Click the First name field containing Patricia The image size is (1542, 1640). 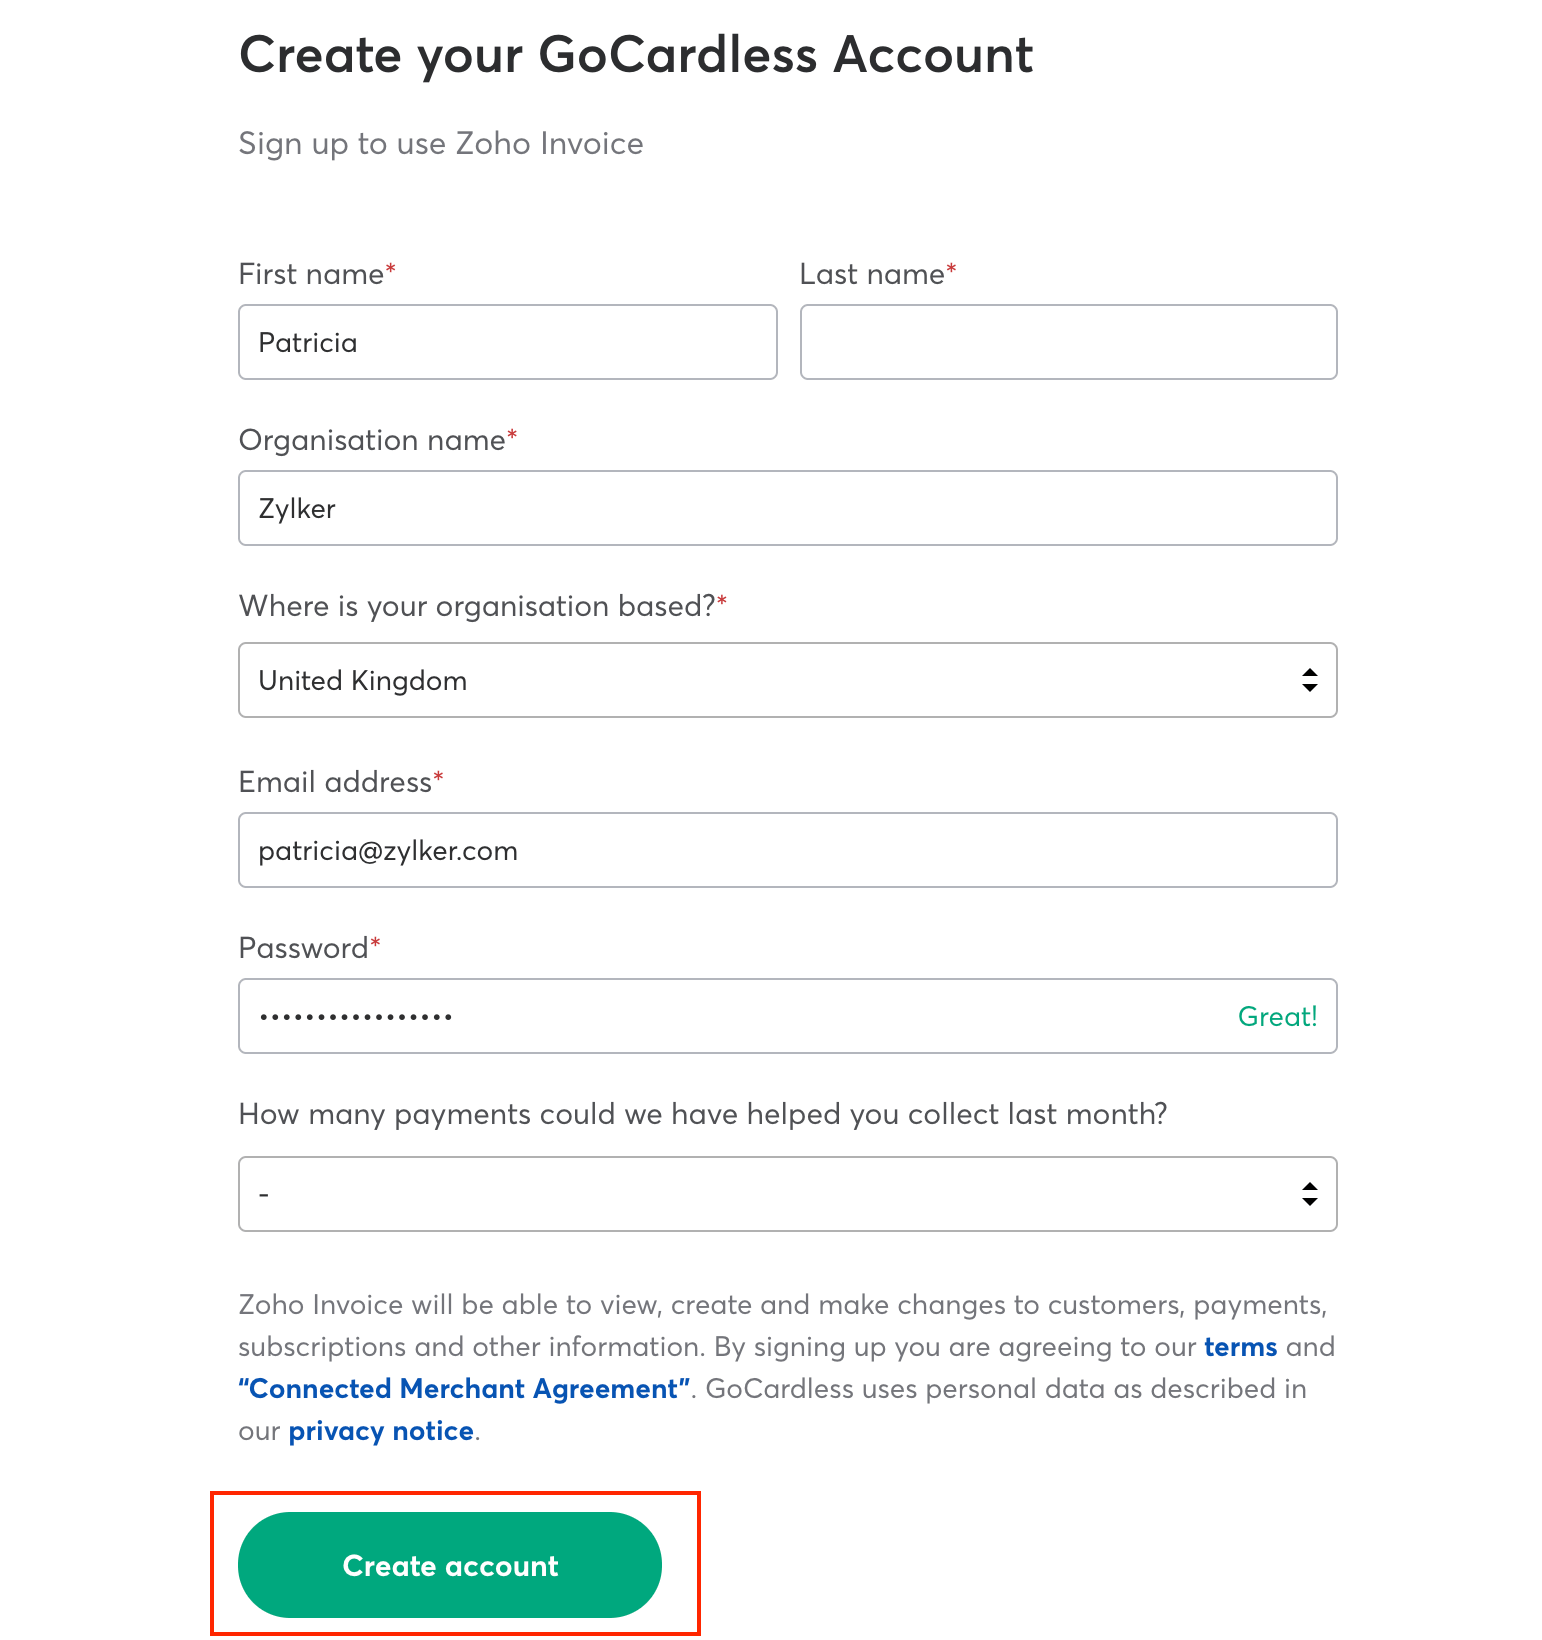(x=507, y=342)
